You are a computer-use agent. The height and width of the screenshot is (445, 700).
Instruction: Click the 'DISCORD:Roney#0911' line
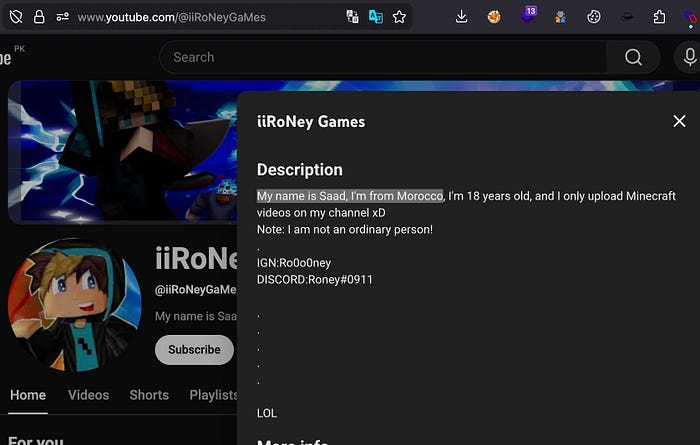[315, 279]
